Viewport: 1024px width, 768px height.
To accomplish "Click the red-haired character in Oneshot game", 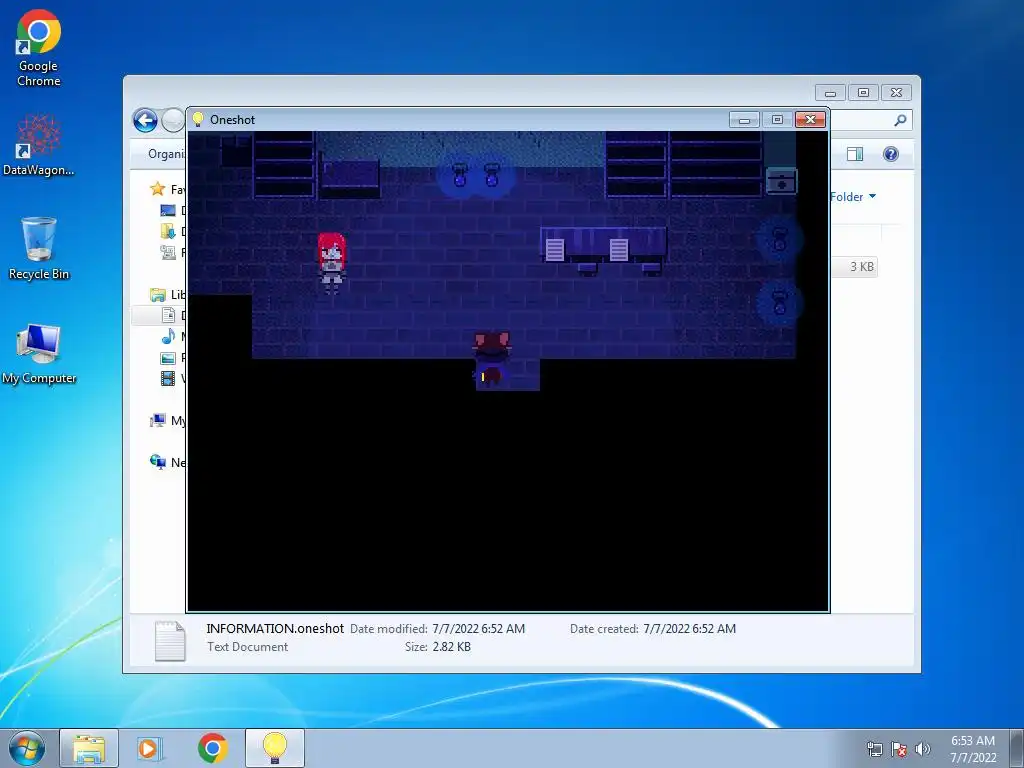I will (x=332, y=263).
